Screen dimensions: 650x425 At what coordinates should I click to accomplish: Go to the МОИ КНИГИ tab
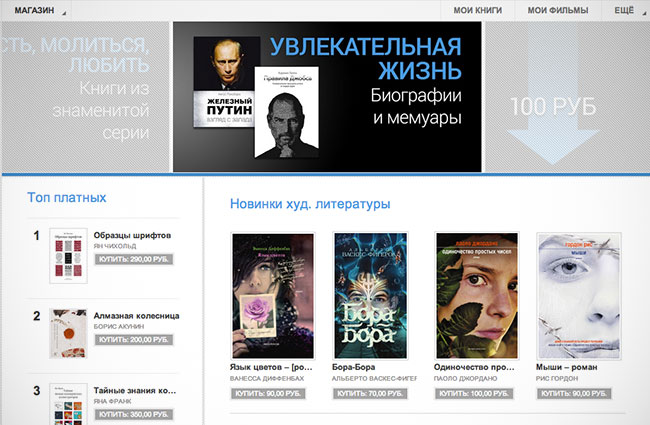tap(478, 10)
